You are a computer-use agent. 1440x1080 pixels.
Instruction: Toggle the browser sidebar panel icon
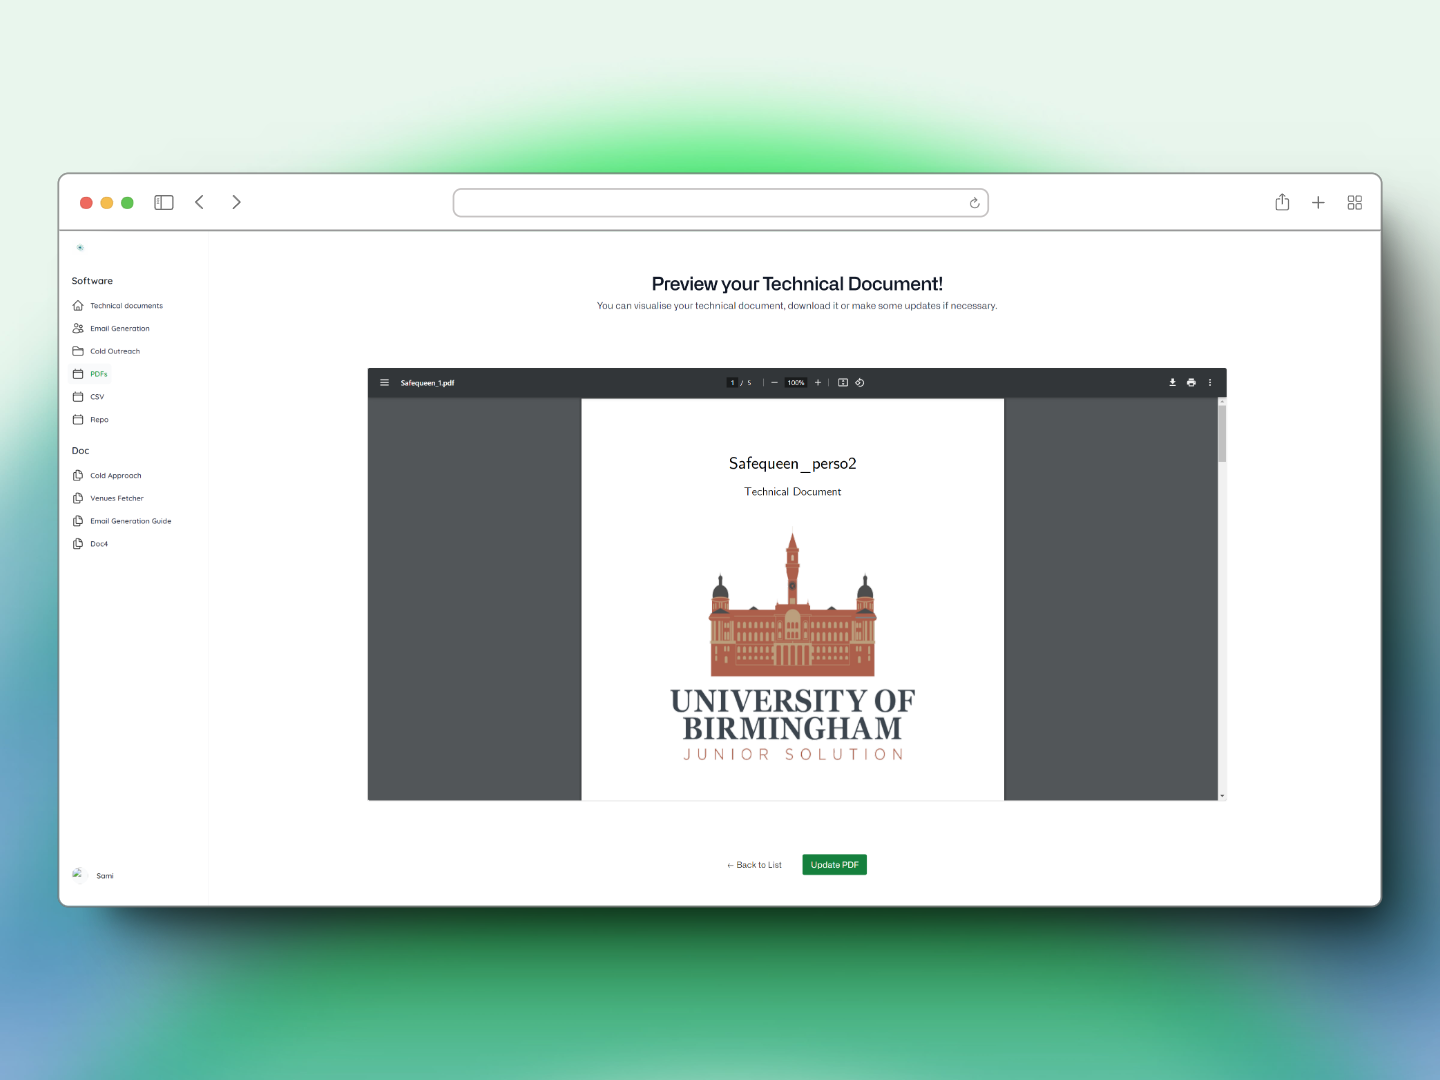coord(164,202)
